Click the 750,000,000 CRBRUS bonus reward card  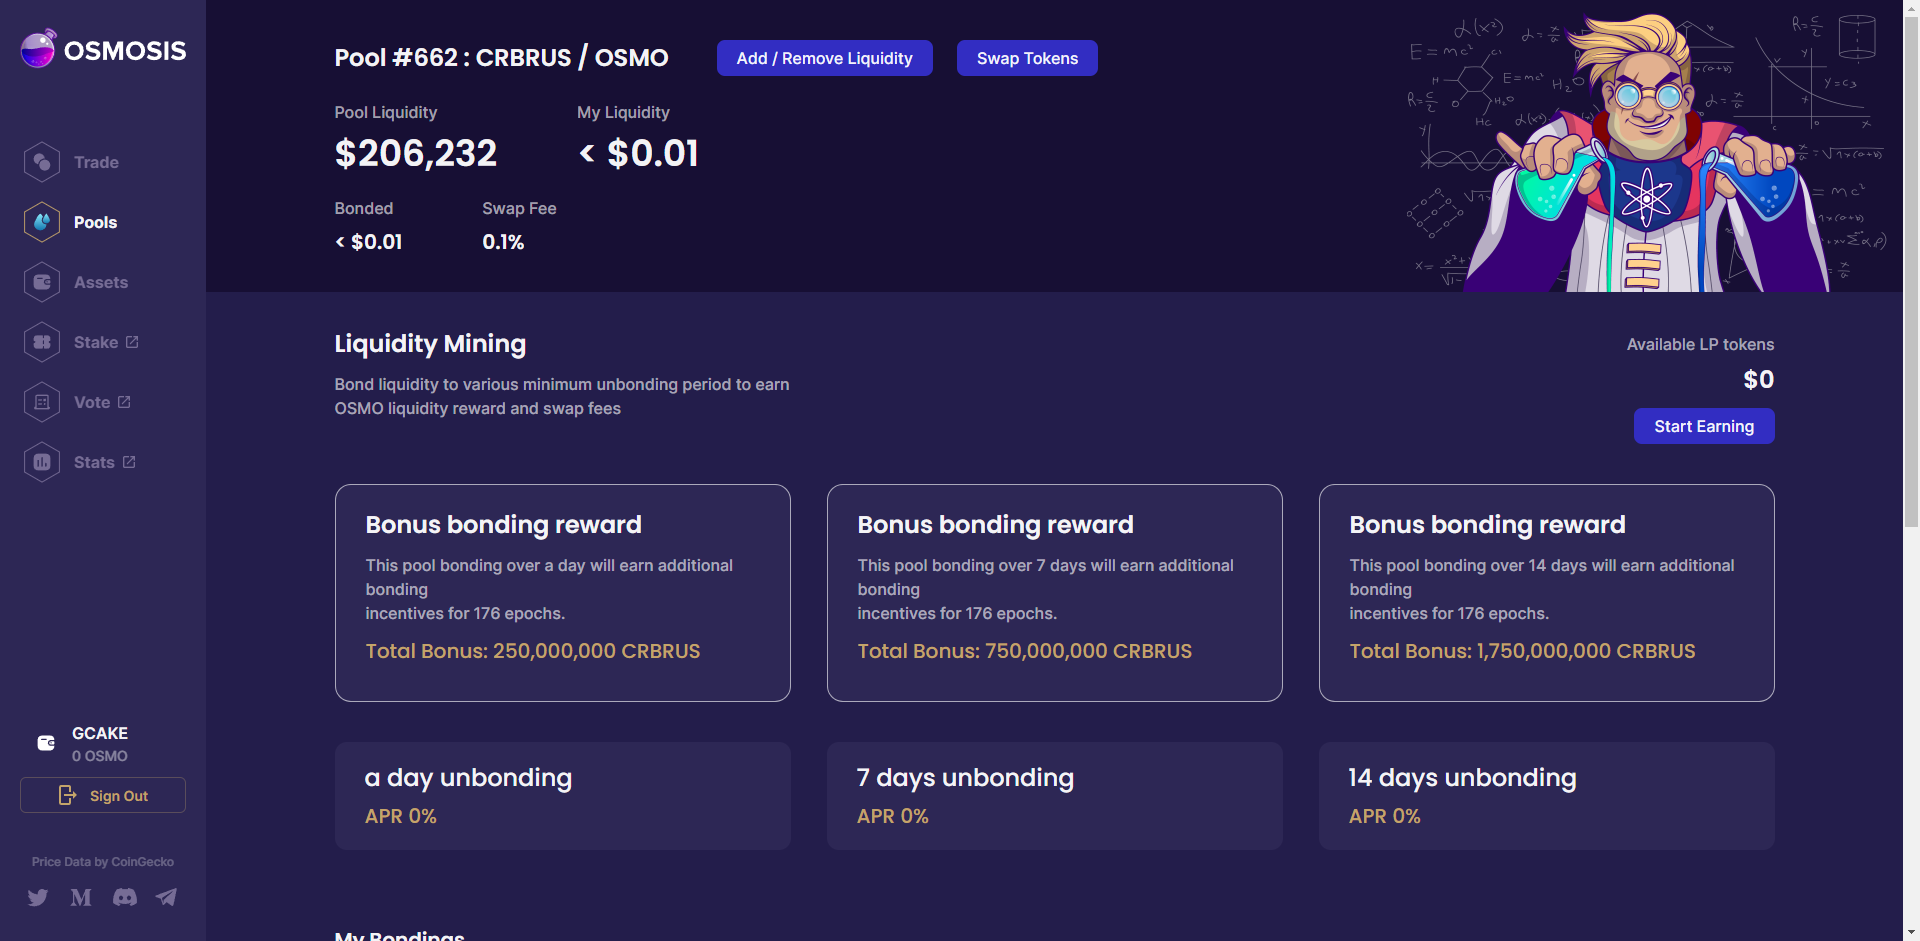[1055, 593]
